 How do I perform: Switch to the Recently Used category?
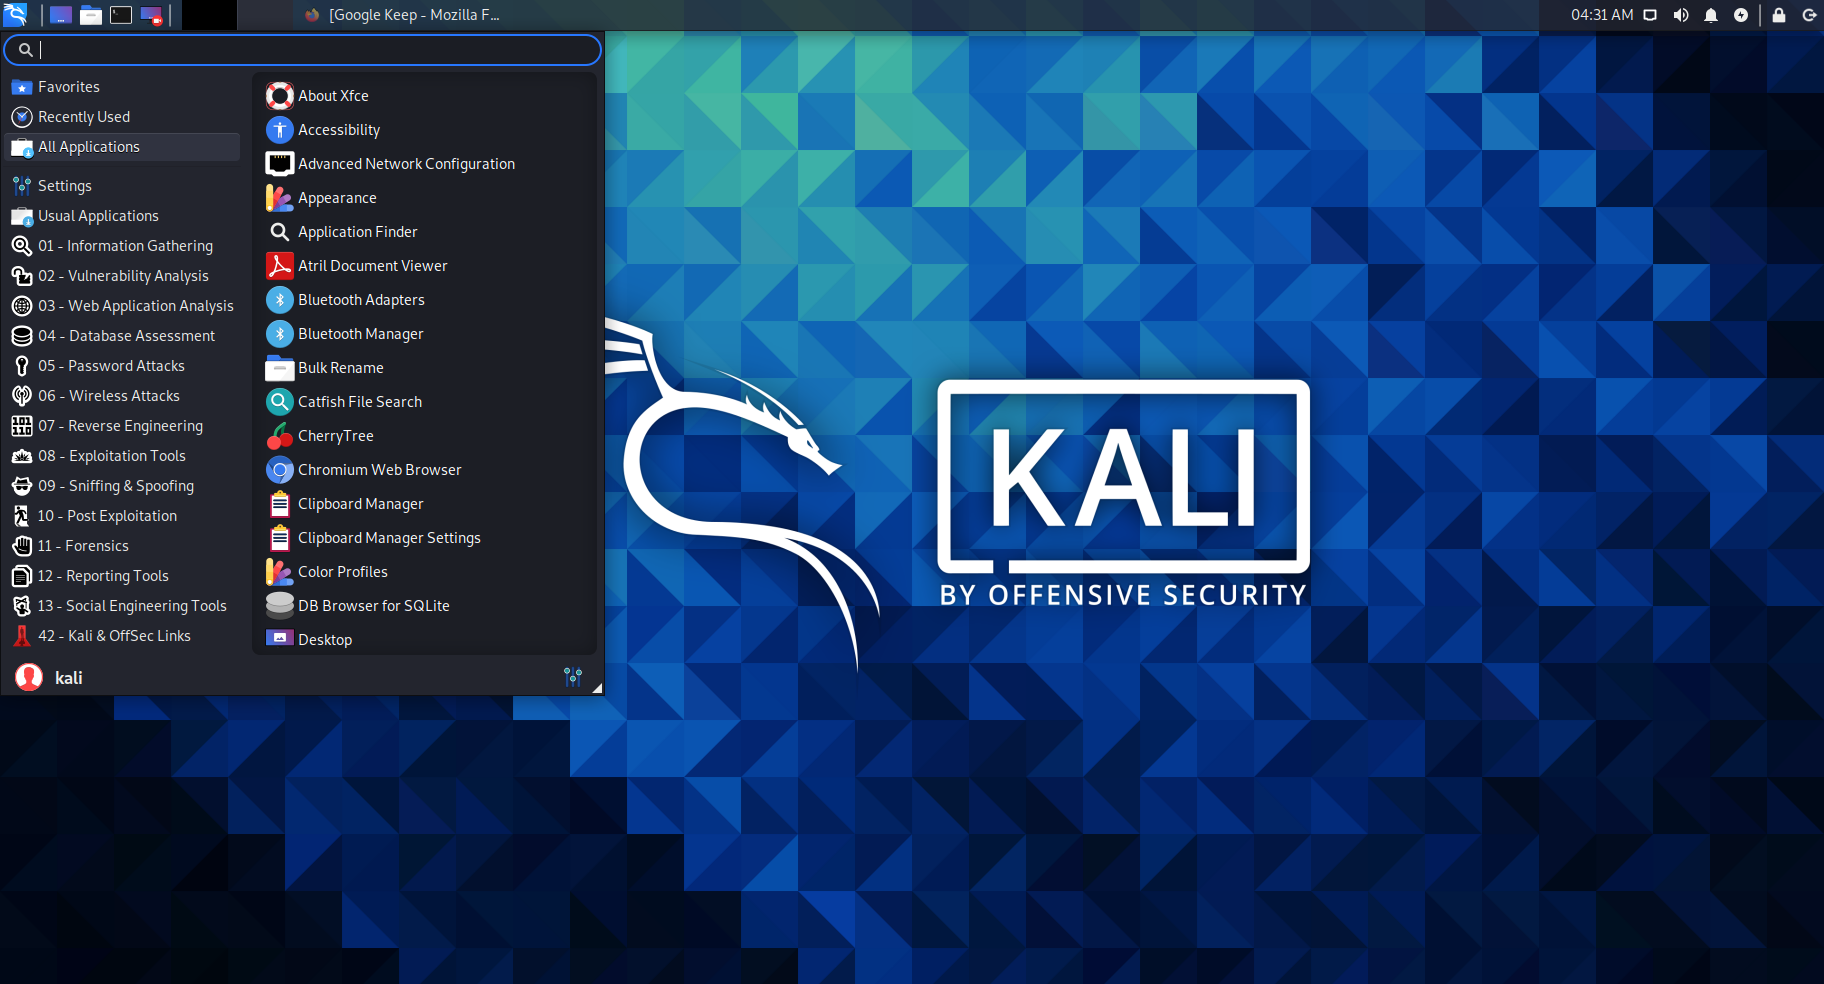click(84, 116)
